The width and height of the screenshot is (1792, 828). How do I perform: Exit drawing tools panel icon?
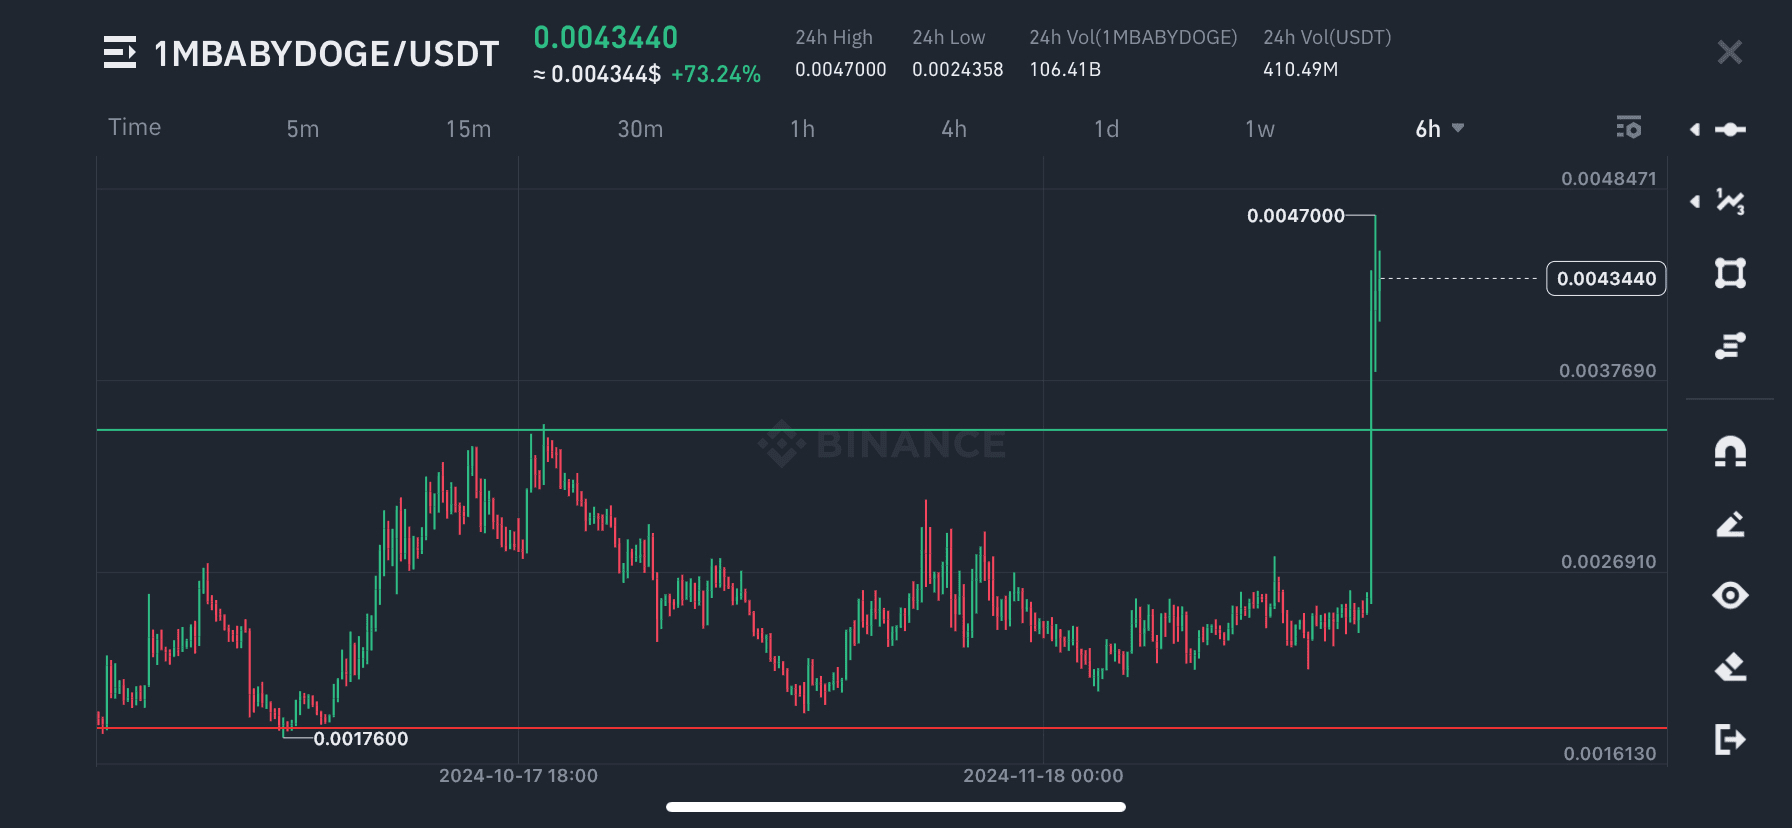[x=1731, y=739]
